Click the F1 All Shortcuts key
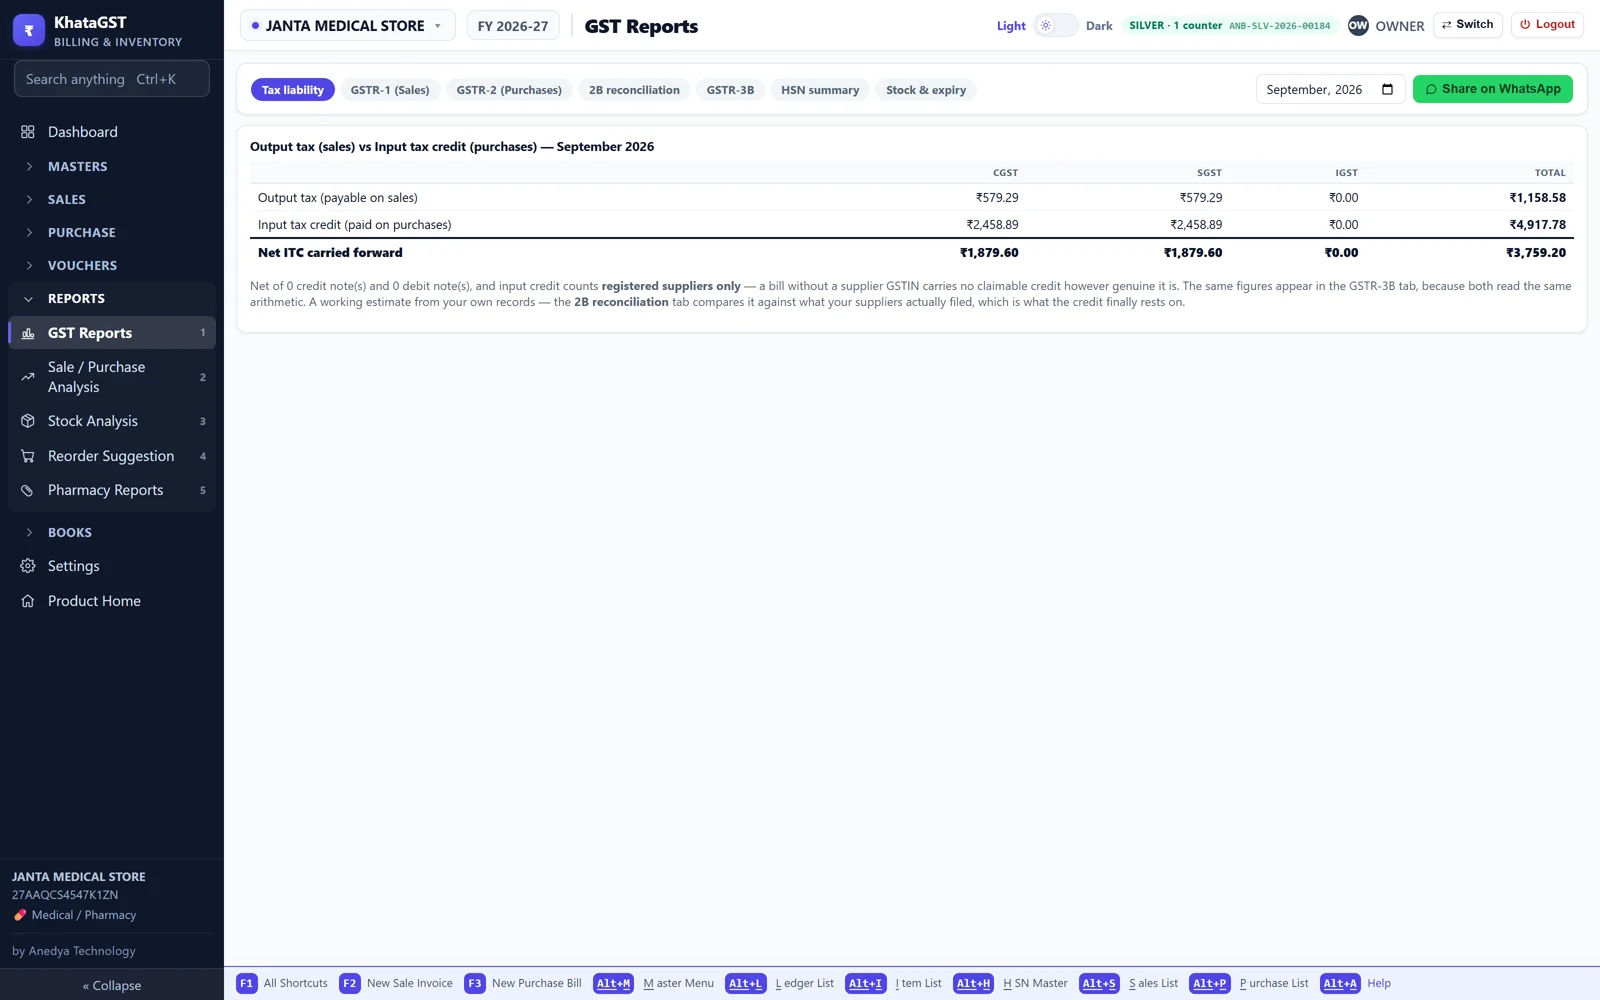 (282, 983)
